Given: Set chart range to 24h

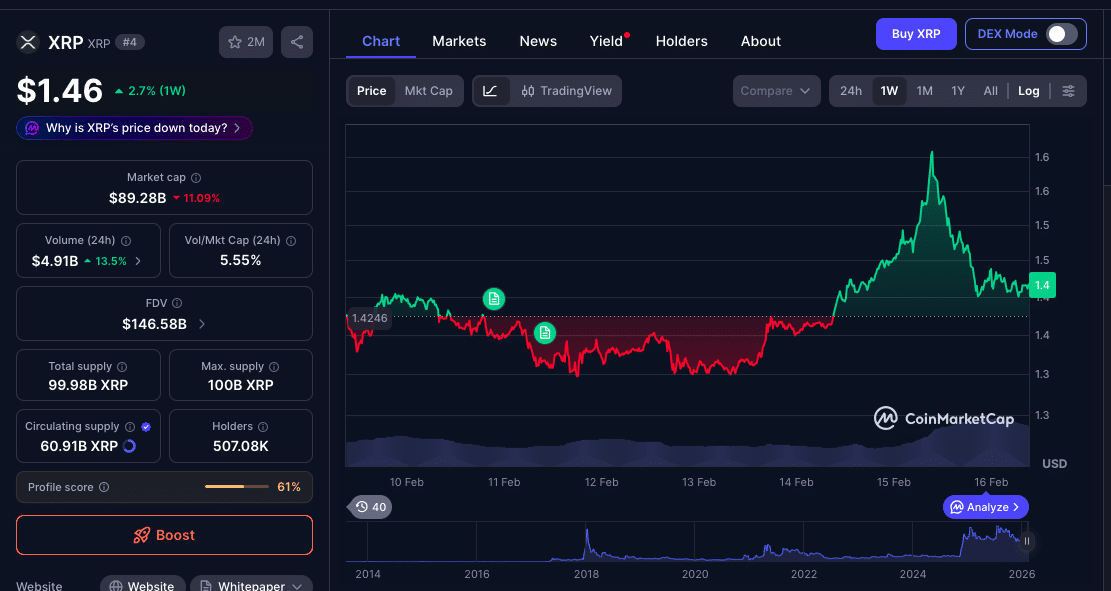Looking at the screenshot, I should point(851,91).
